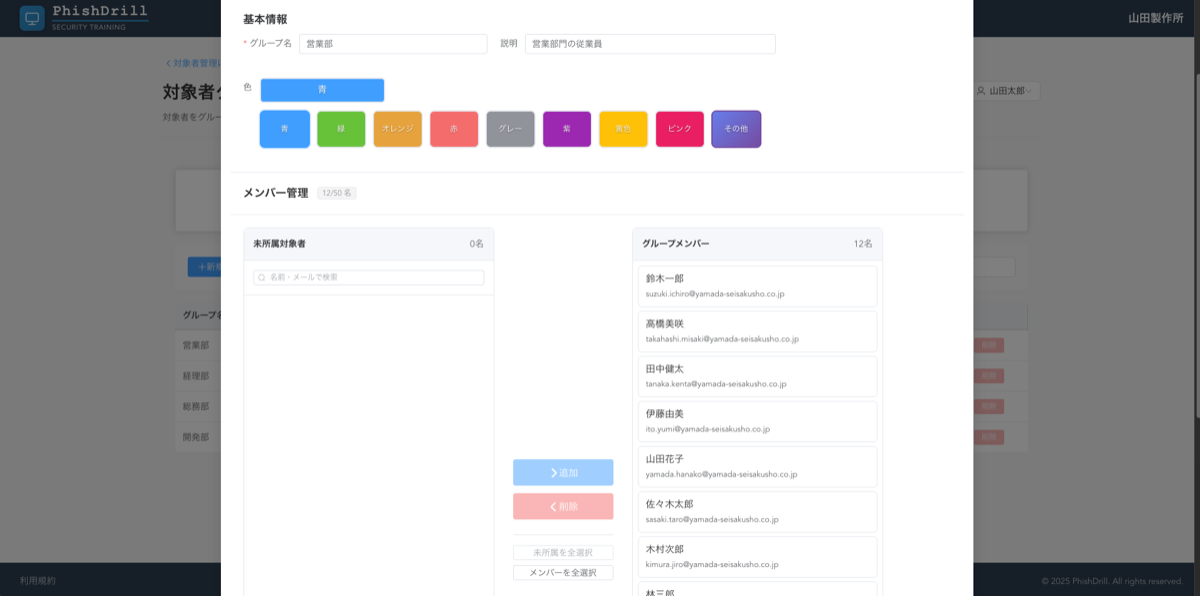Click the 削除 button with left chevron
The height and width of the screenshot is (596, 1200).
pyautogui.click(x=563, y=506)
